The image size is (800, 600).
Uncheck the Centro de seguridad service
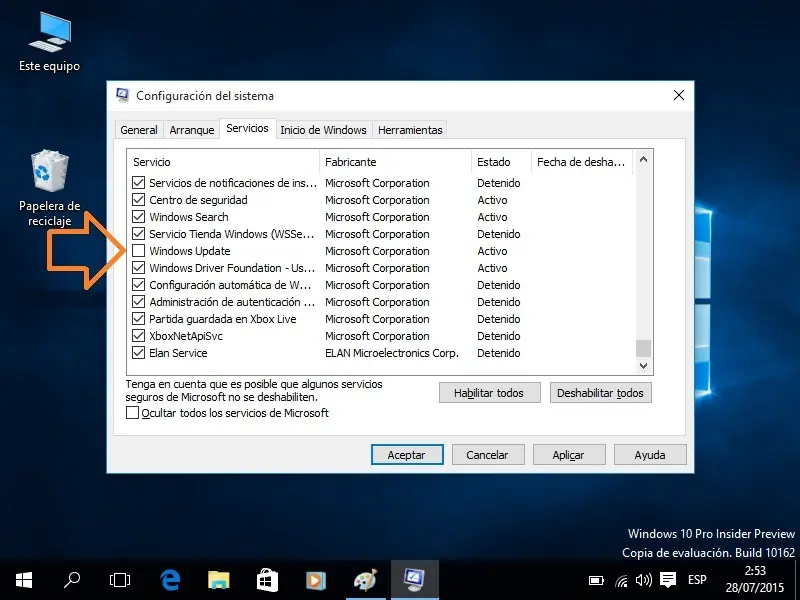click(138, 200)
